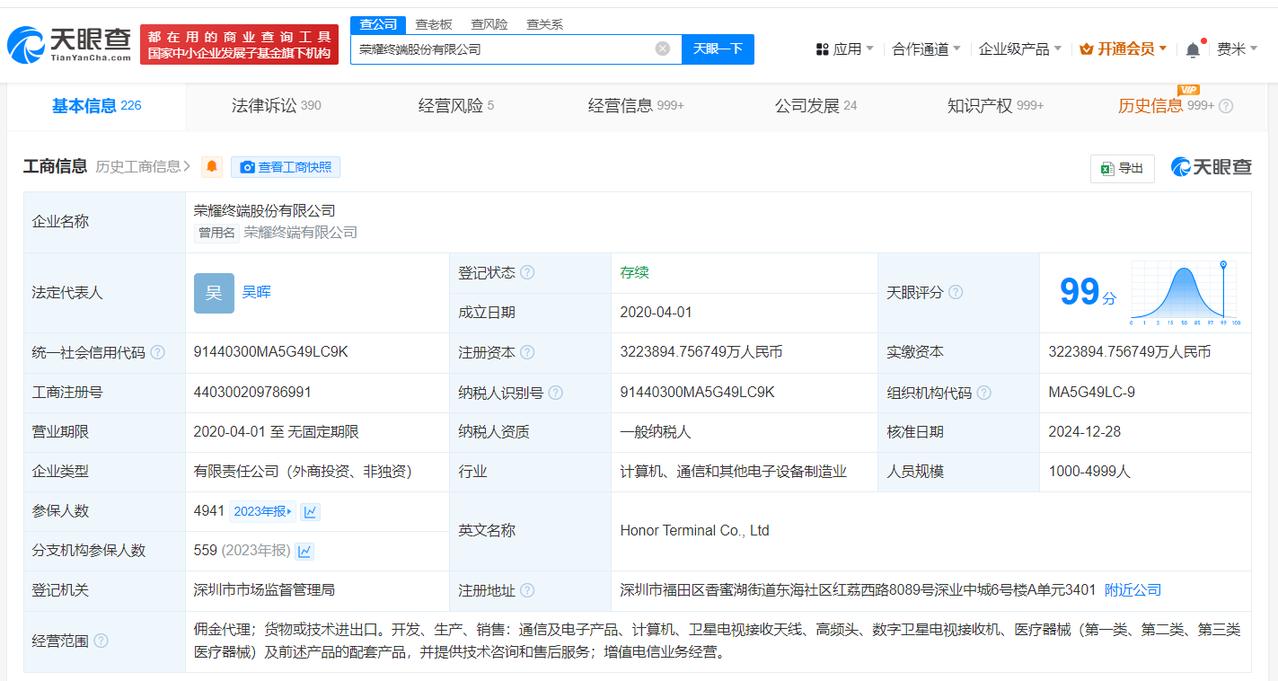1278x681 pixels.
Task: Open notifications via the bell icon
Action: pyautogui.click(x=1193, y=49)
